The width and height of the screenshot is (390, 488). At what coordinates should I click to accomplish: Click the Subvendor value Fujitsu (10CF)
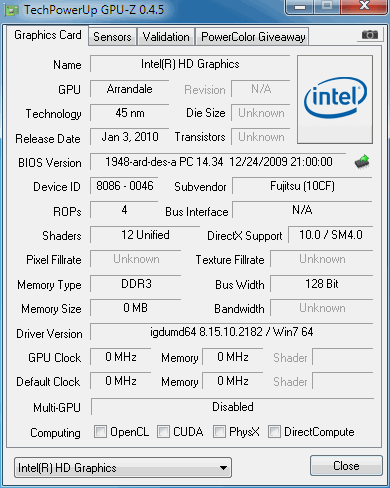(x=302, y=186)
